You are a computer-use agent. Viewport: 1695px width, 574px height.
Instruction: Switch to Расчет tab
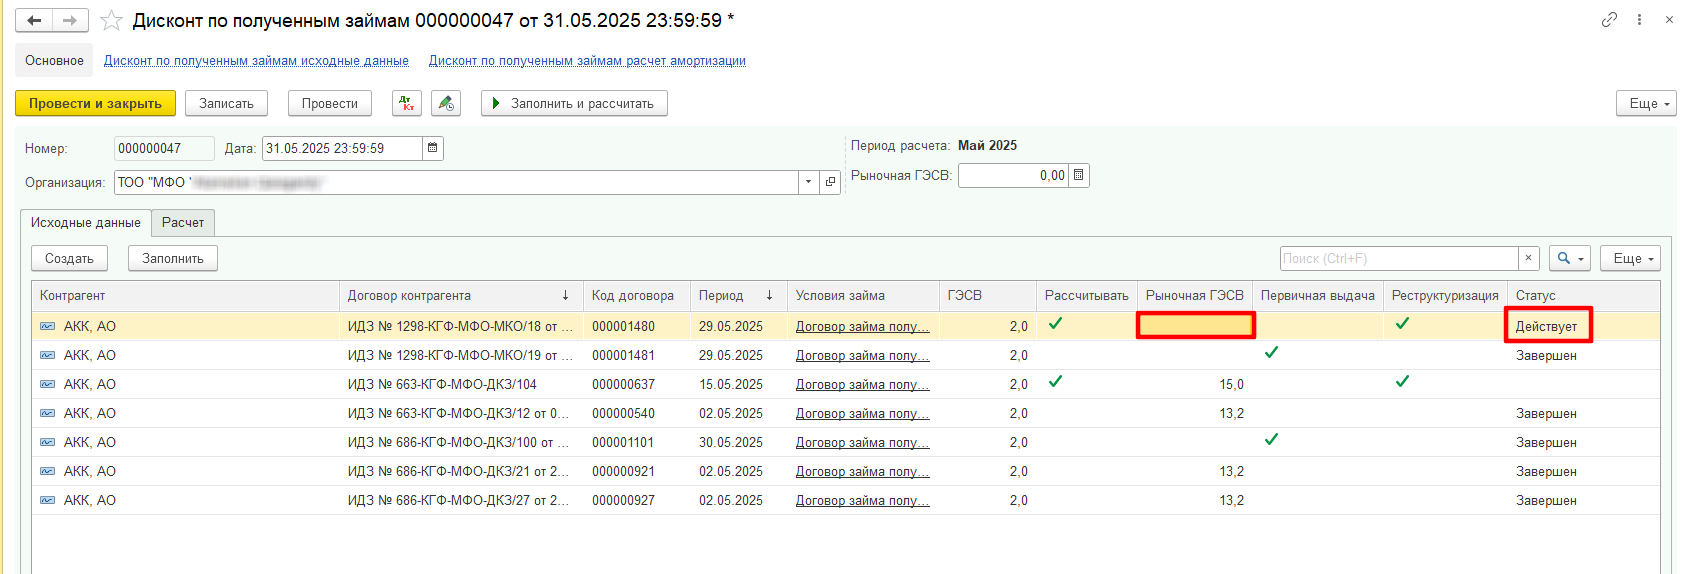click(x=183, y=222)
